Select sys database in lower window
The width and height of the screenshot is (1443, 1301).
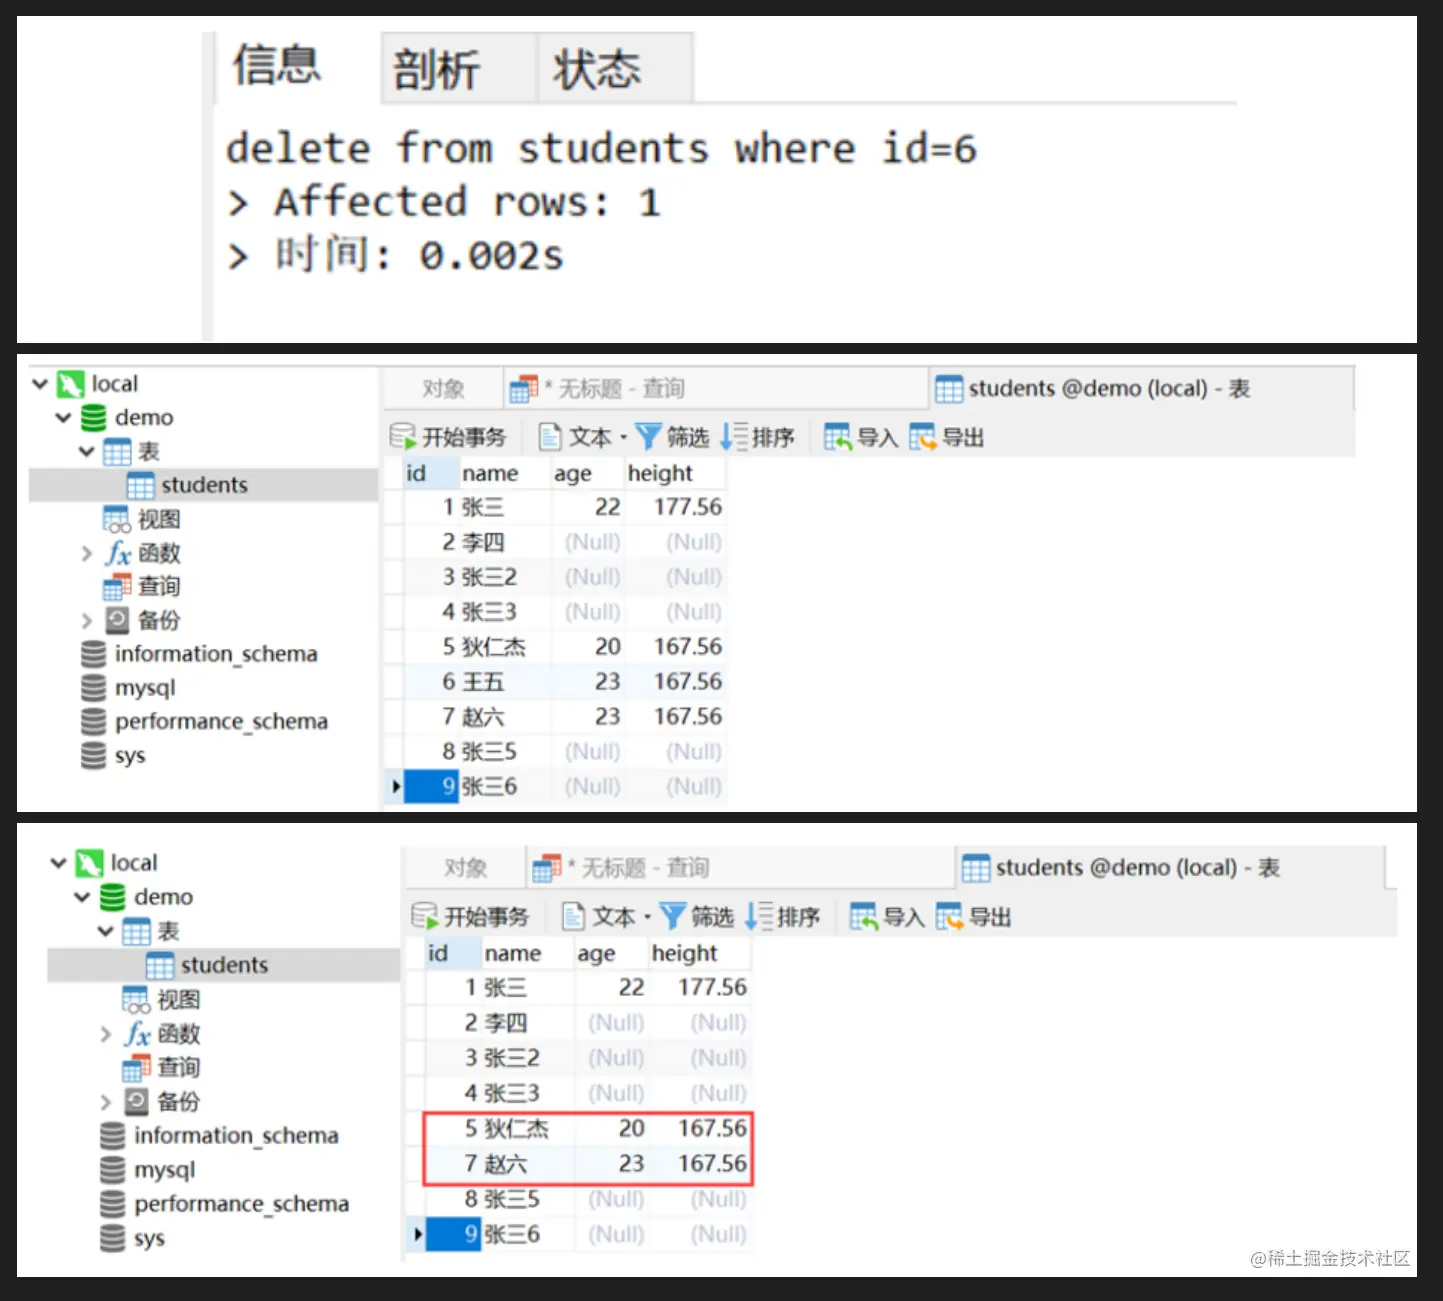[x=133, y=1238]
